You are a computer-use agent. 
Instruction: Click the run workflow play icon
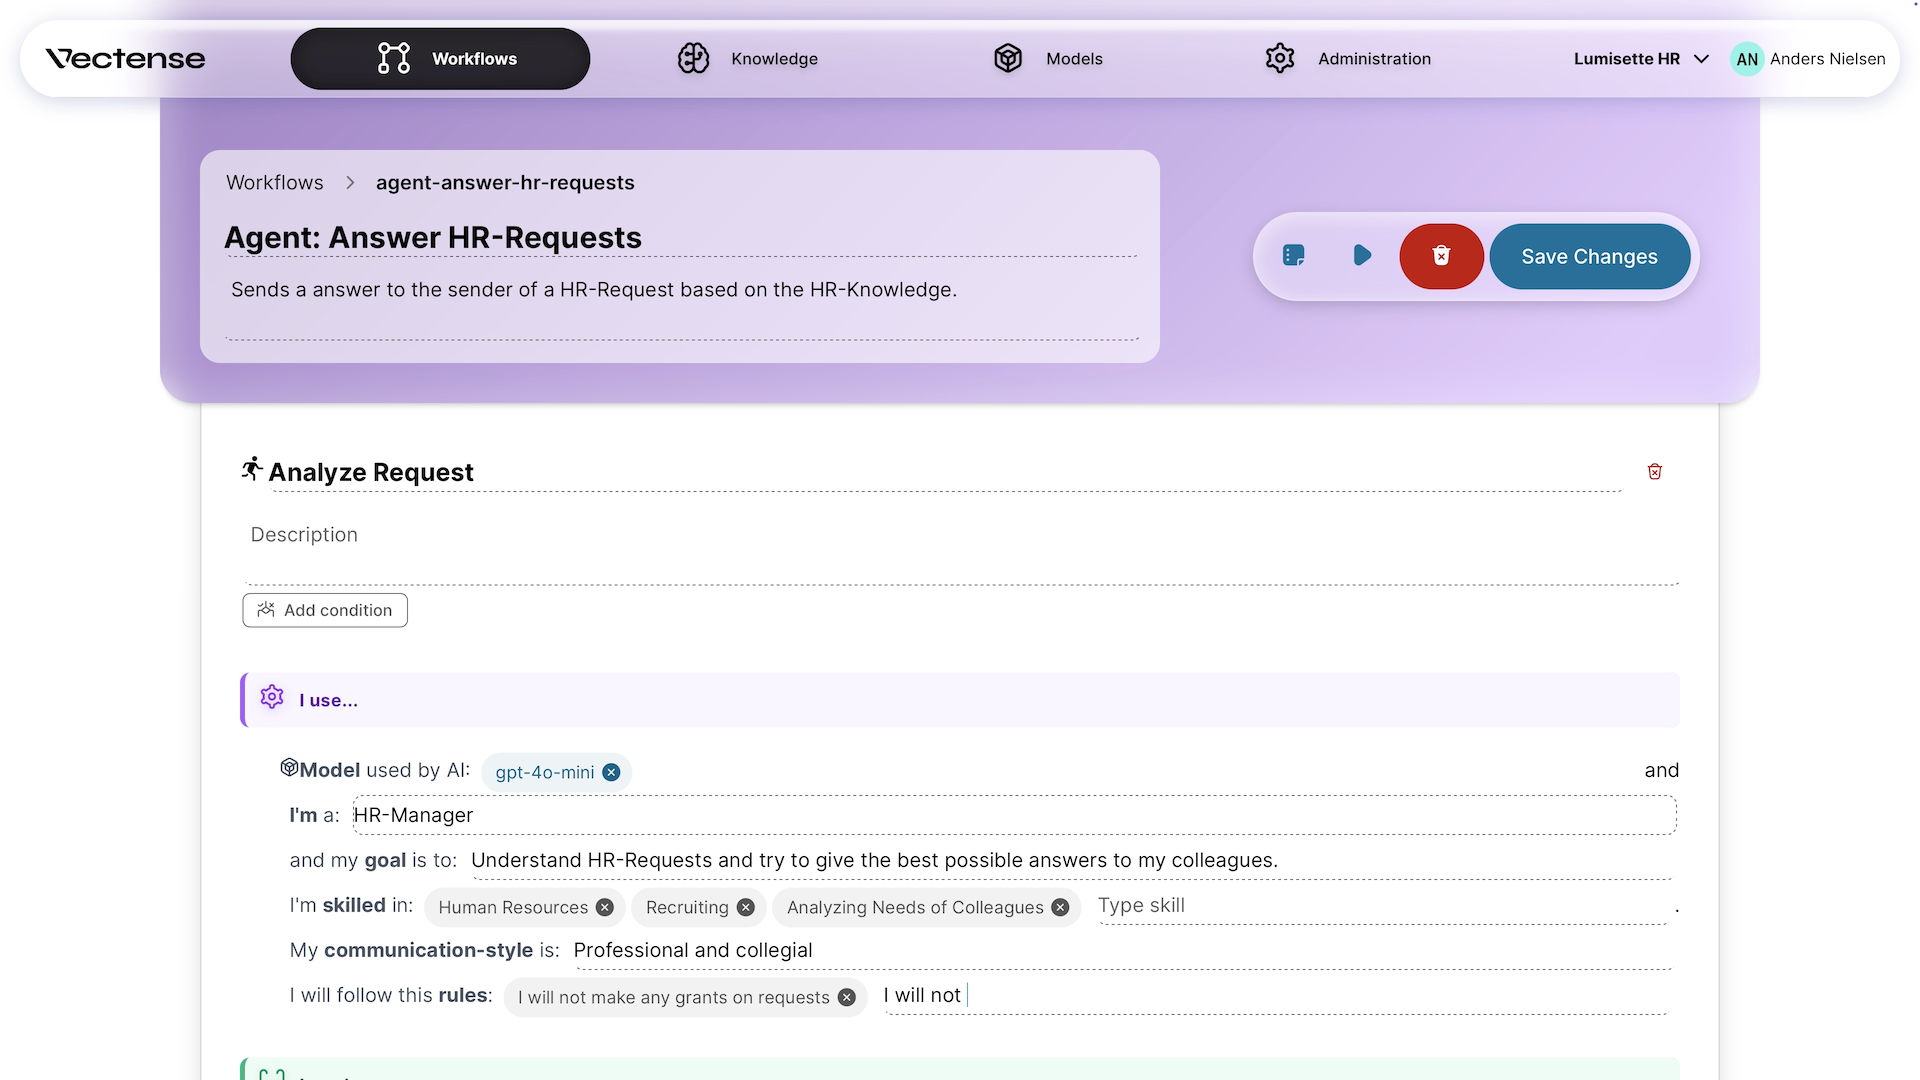pos(1361,256)
